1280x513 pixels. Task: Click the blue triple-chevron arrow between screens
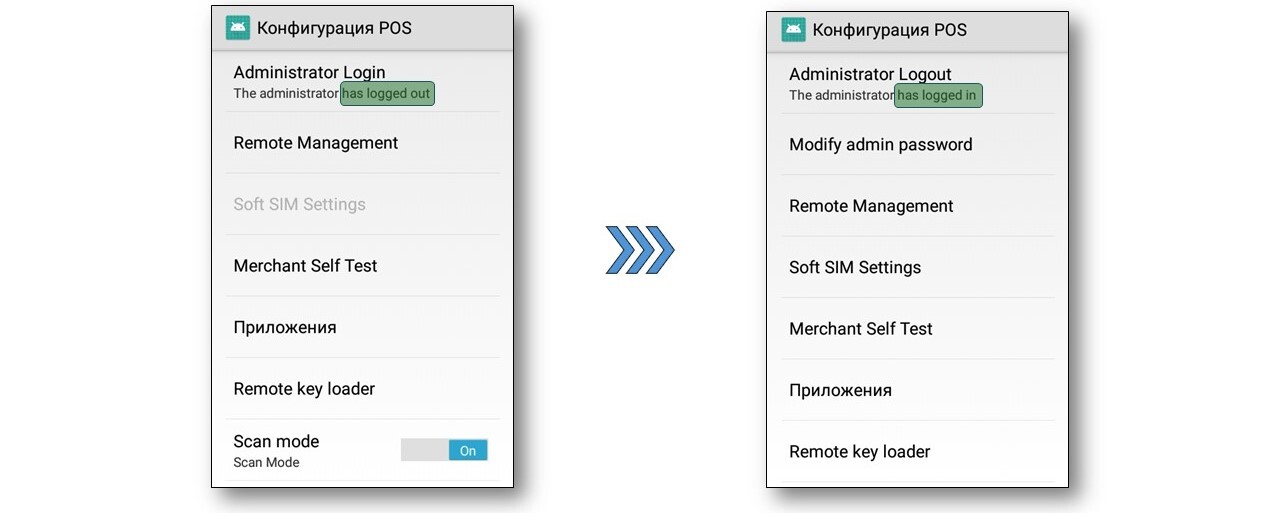(x=640, y=250)
